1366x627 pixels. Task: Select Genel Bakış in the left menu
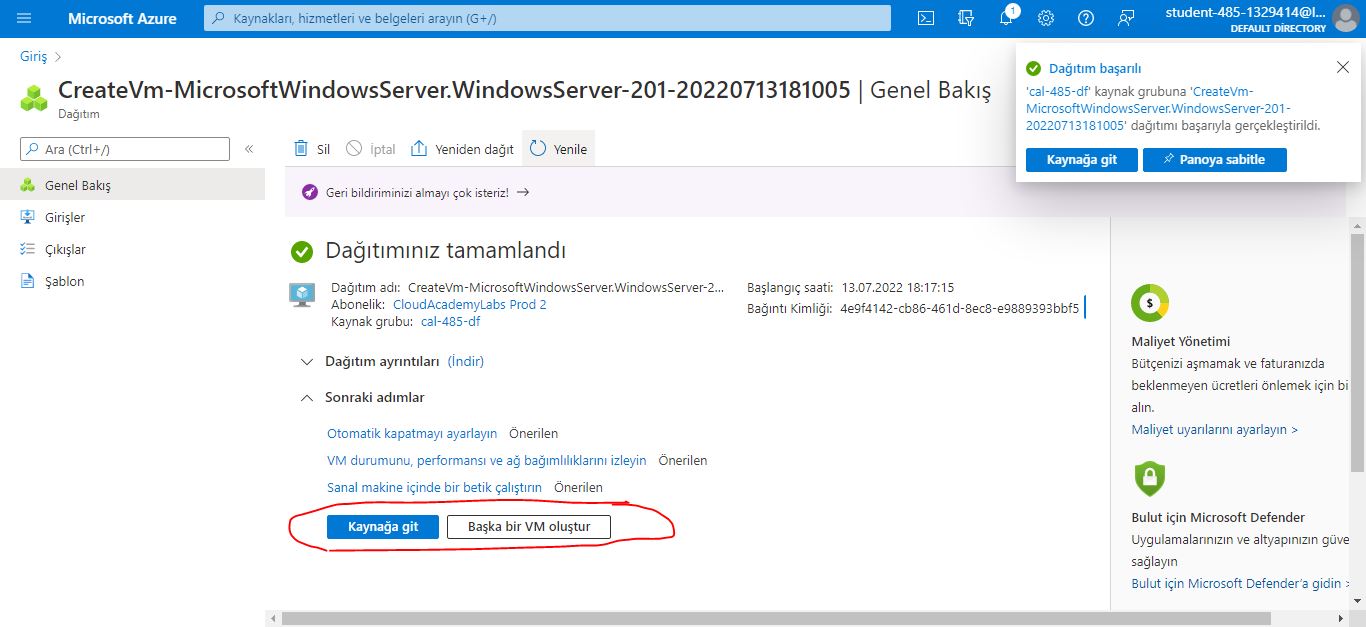[x=132, y=185]
